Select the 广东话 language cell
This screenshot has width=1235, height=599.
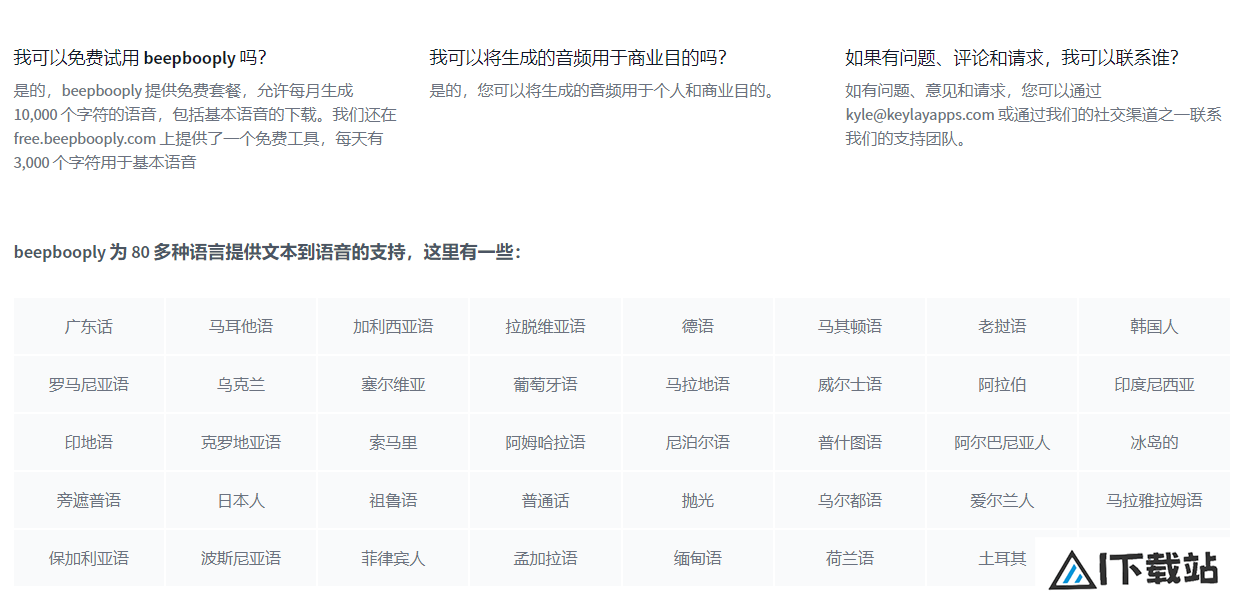90,326
